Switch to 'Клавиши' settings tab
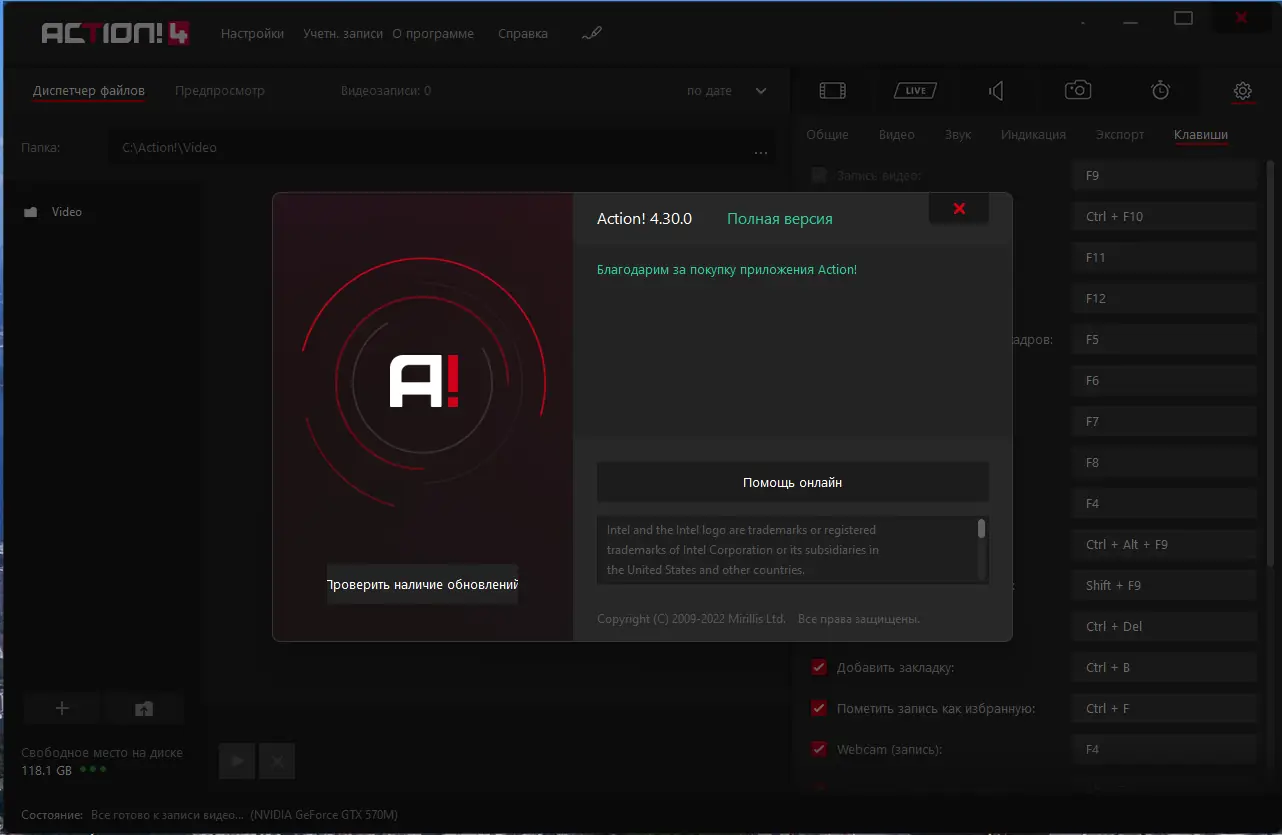 [1201, 134]
